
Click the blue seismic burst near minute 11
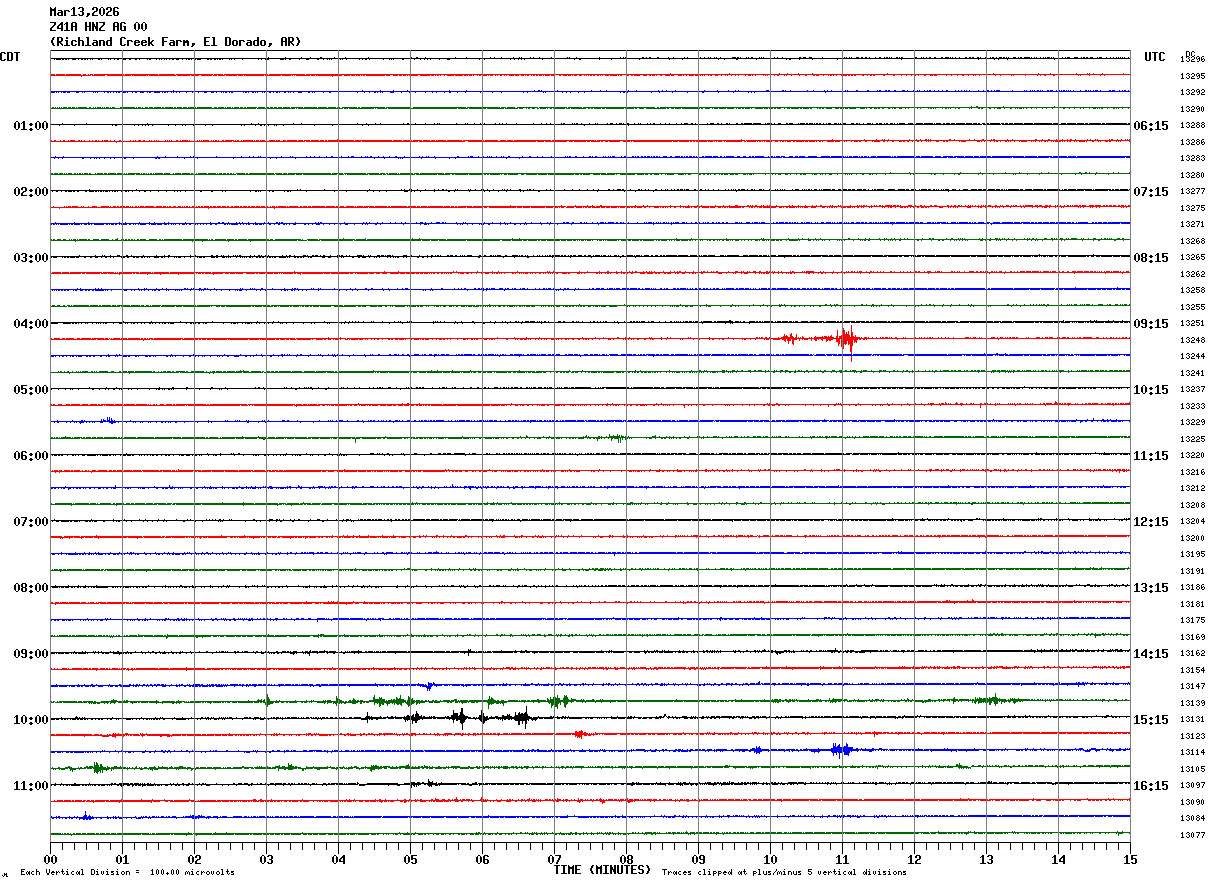(x=842, y=750)
